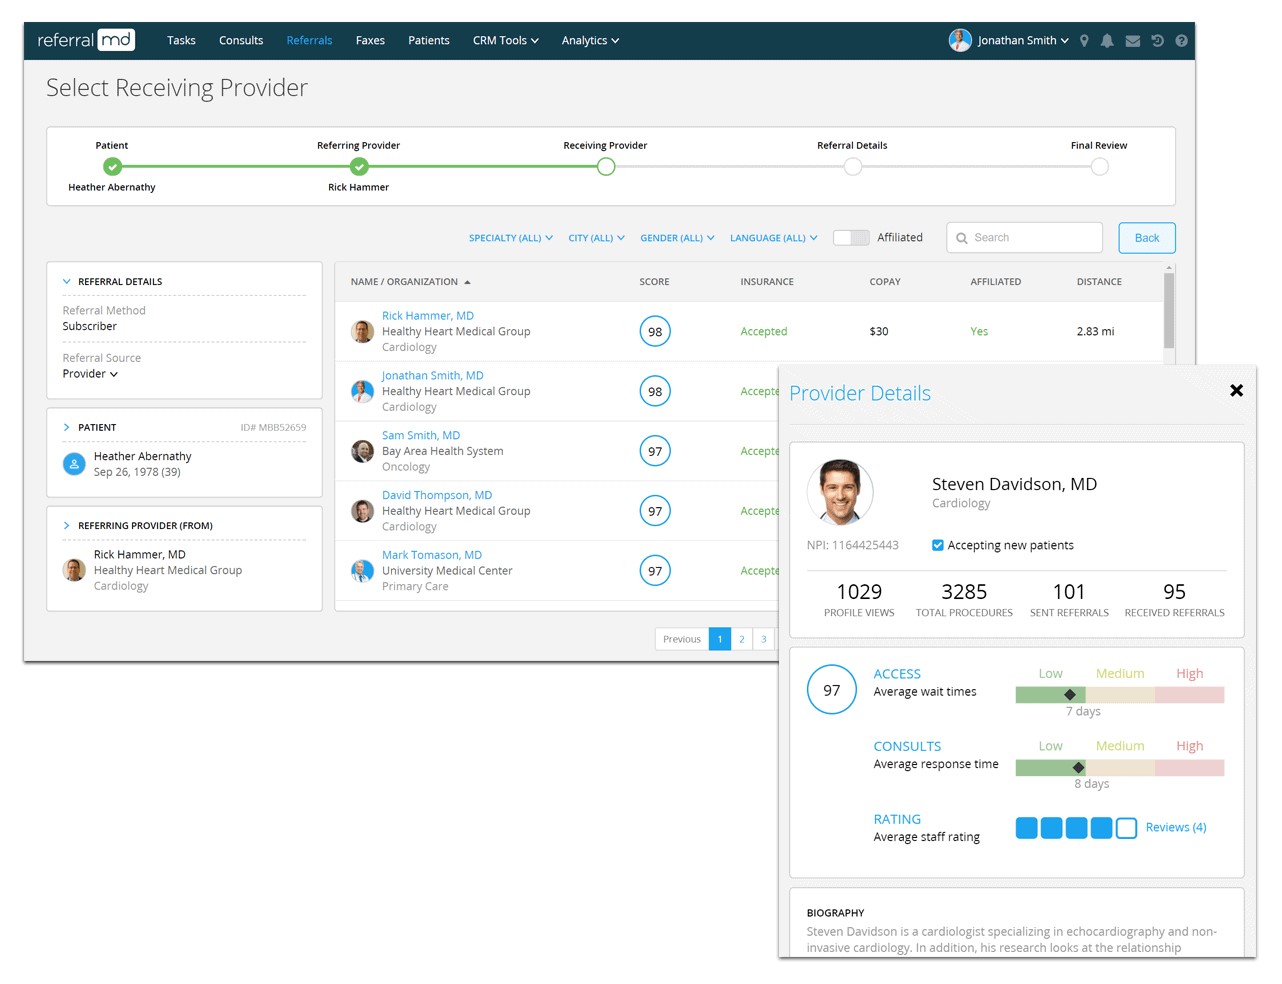This screenshot has width=1282, height=984.
Task: Go to the Patients tab
Action: click(x=429, y=41)
